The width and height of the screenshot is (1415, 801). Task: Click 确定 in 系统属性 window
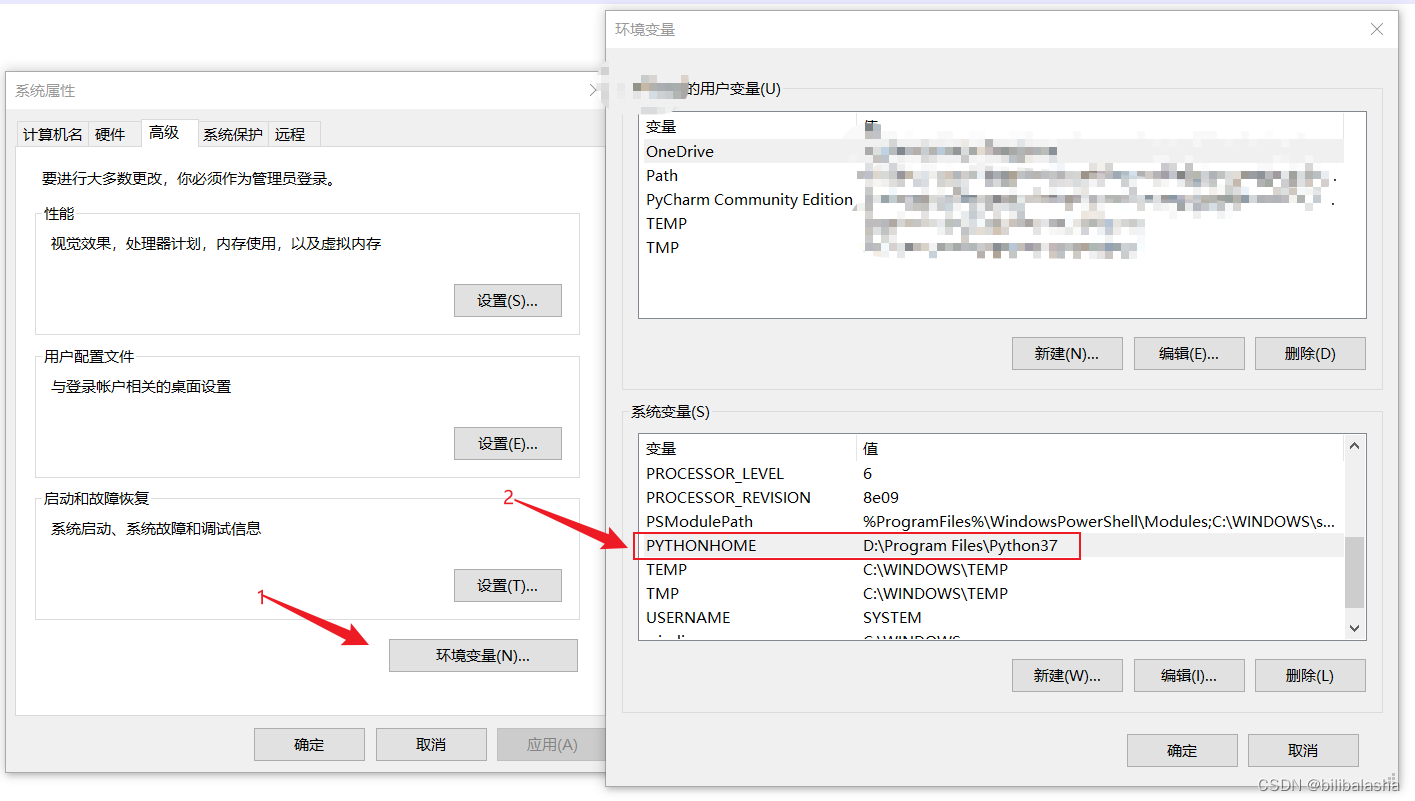click(x=309, y=744)
